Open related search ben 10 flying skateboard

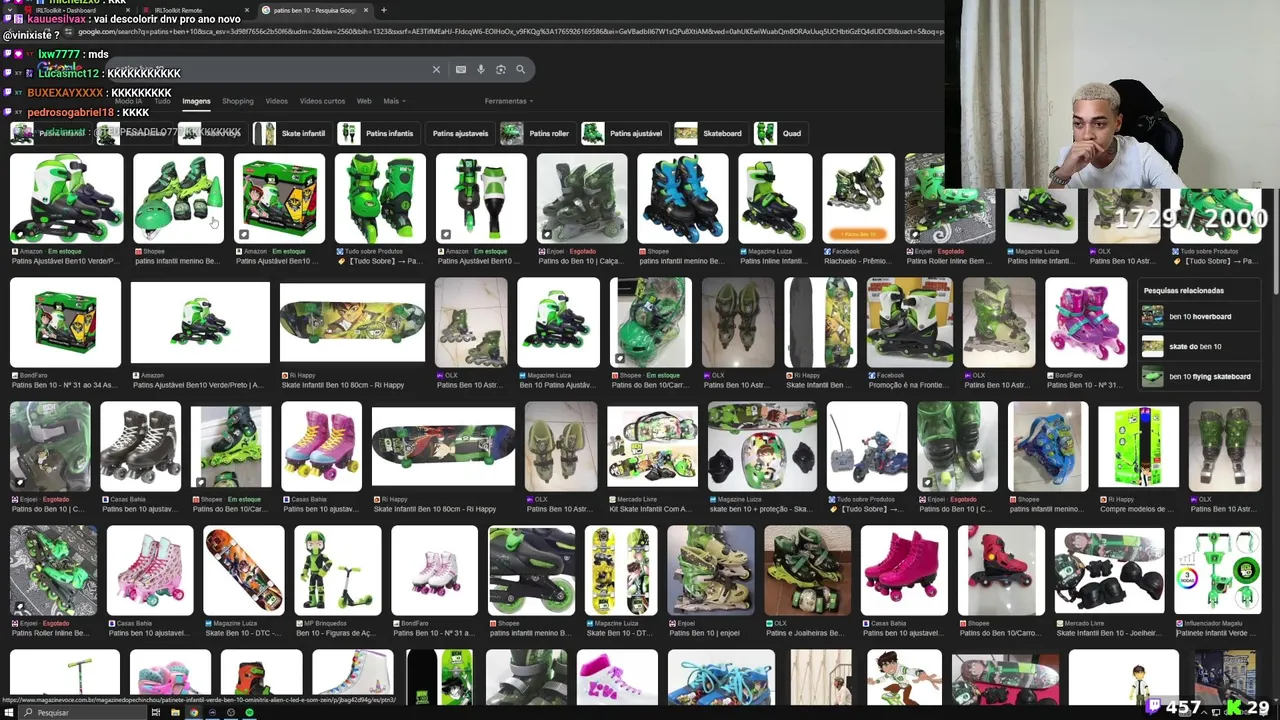[x=1199, y=377]
